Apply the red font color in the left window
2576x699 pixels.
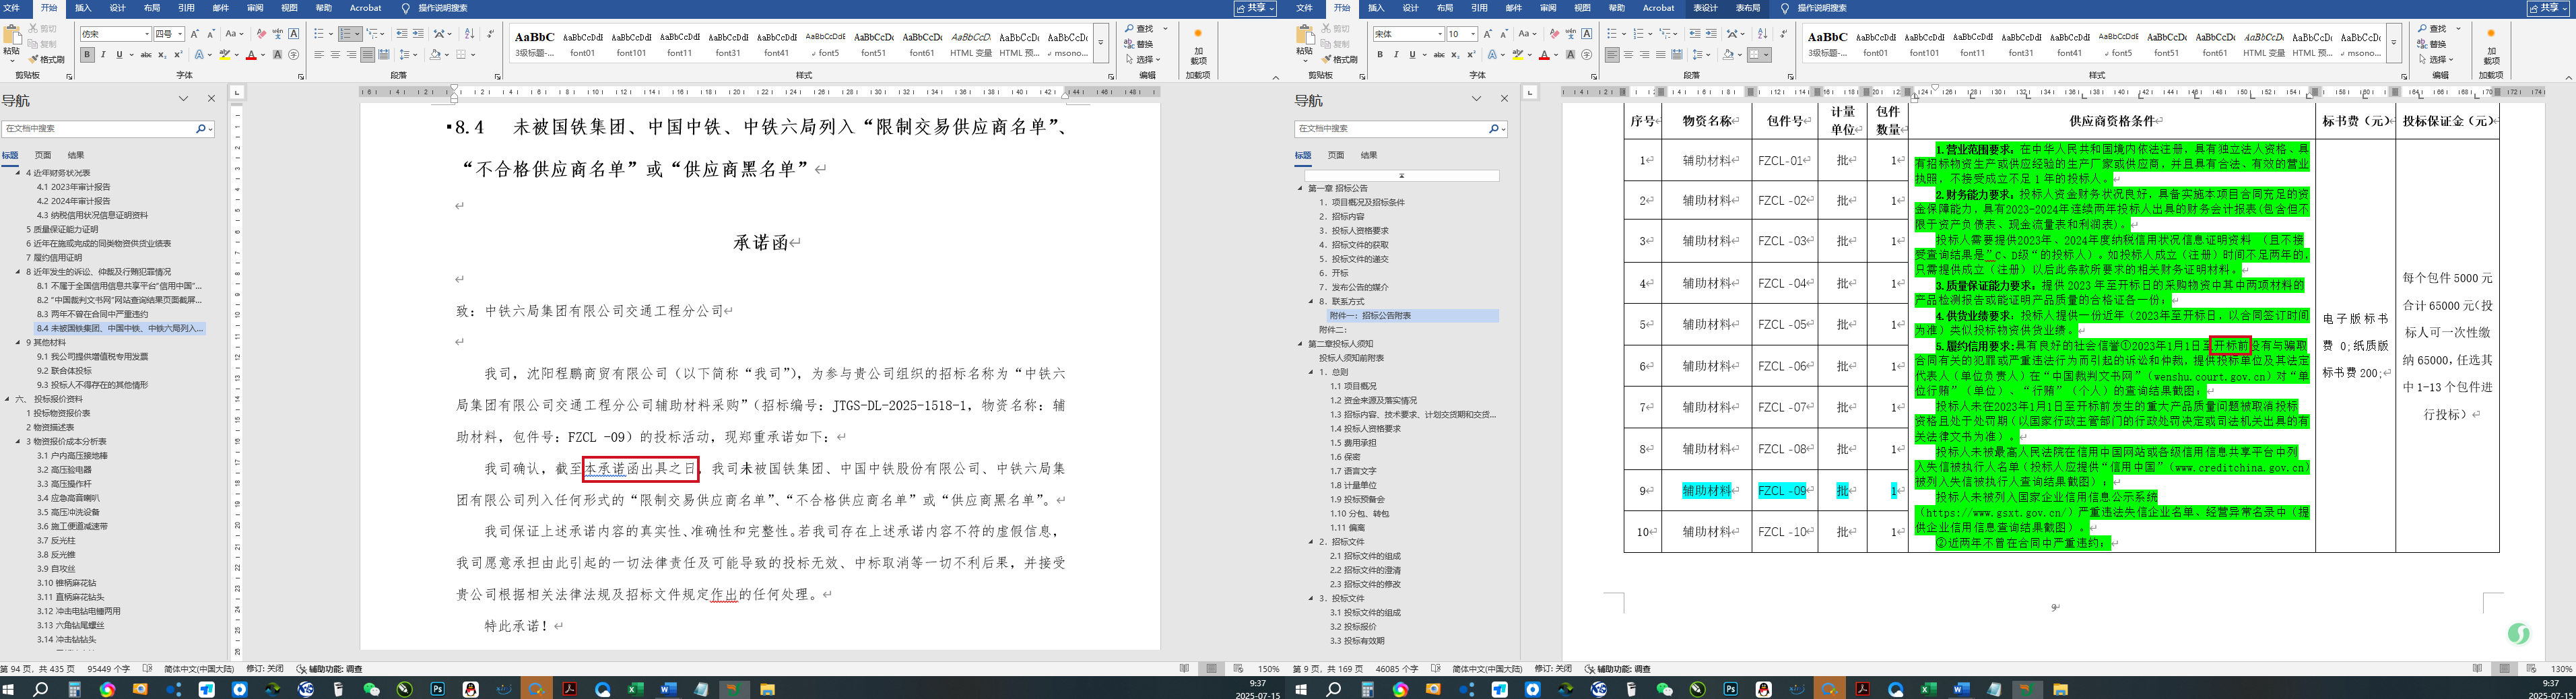click(x=251, y=54)
